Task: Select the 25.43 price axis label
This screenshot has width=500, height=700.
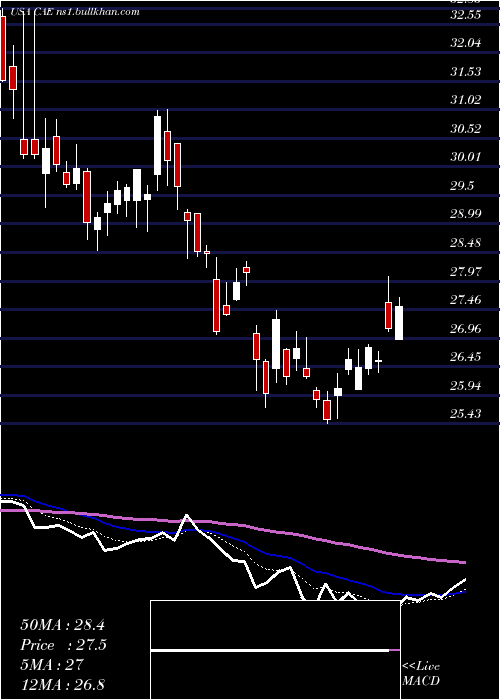Action: pos(466,414)
